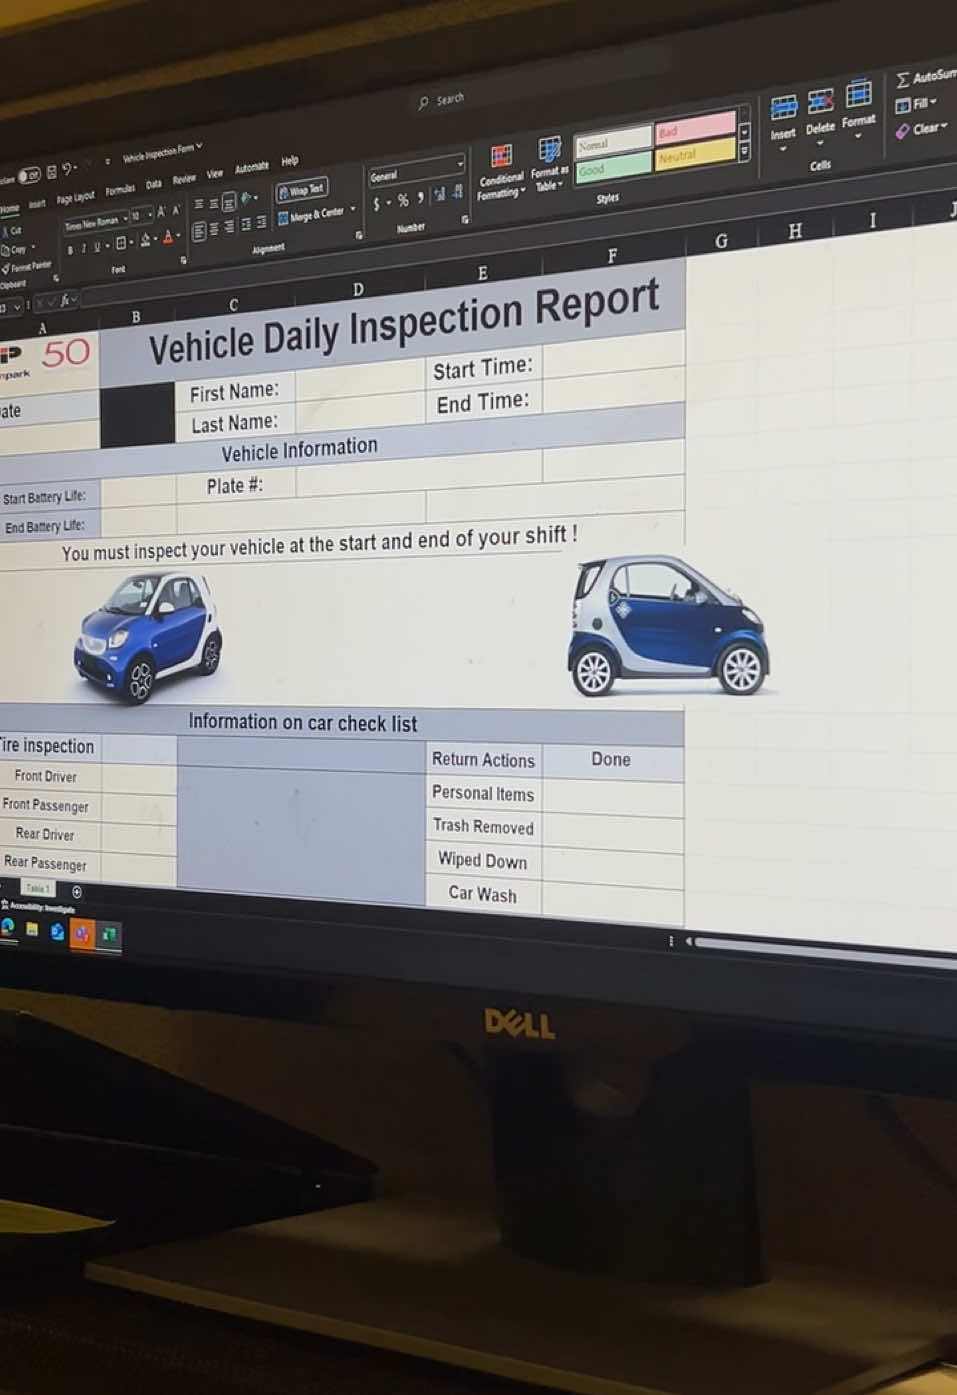Click the Undo arrow icon
Image resolution: width=957 pixels, height=1395 pixels.
click(66, 170)
